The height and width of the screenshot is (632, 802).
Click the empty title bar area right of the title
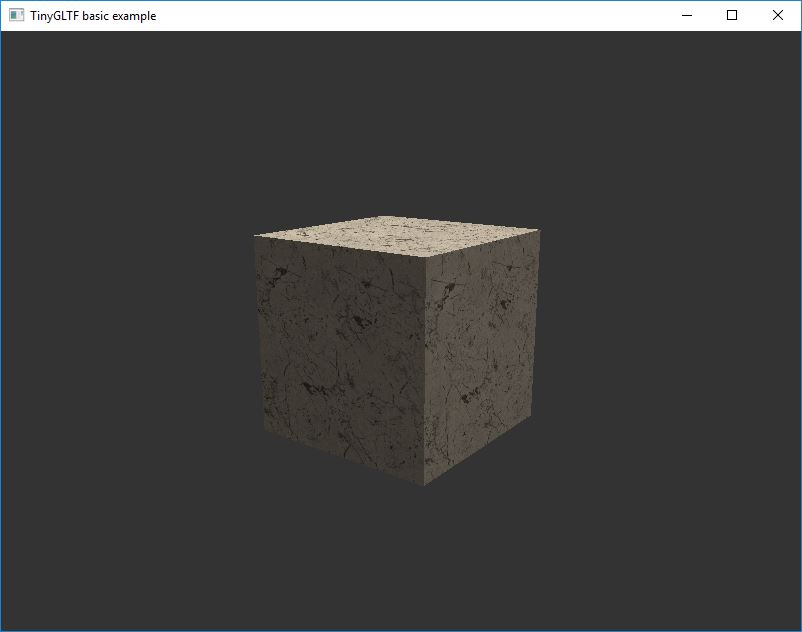(400, 15)
